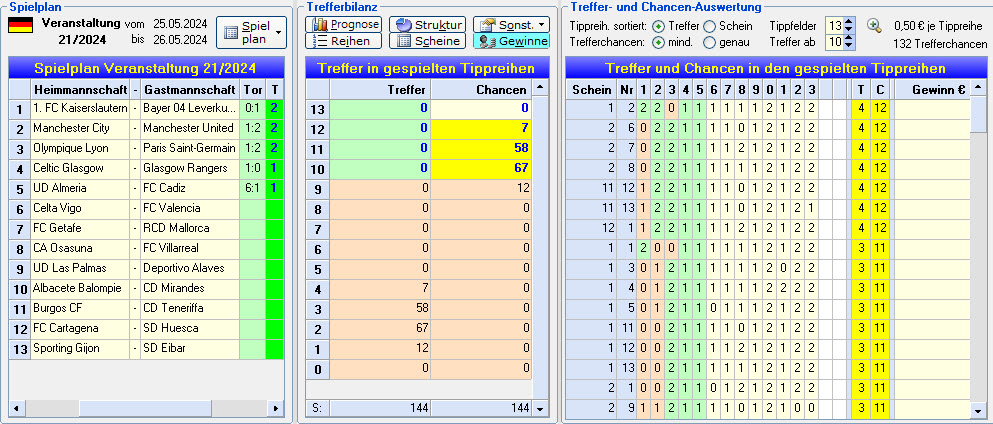993x424 pixels.
Task: Decrease the Treffer ab value
Action: [849, 46]
